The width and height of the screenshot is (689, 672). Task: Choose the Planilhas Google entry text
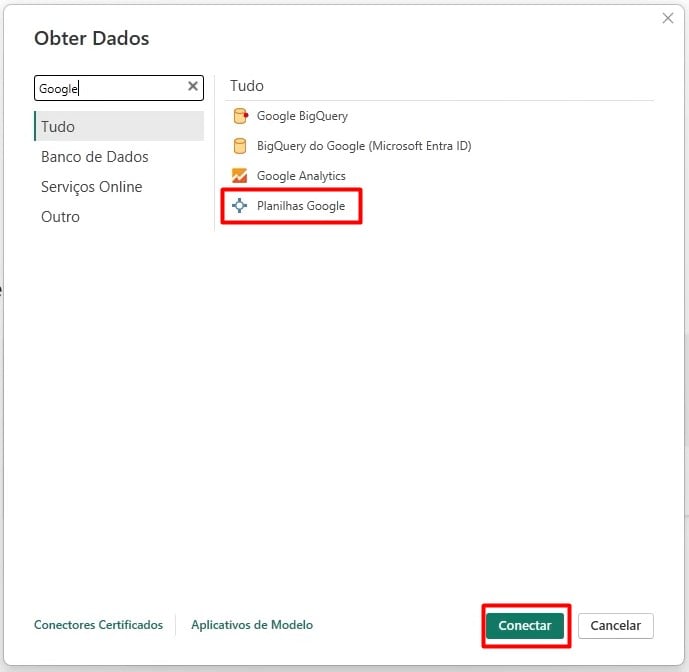tap(301, 206)
